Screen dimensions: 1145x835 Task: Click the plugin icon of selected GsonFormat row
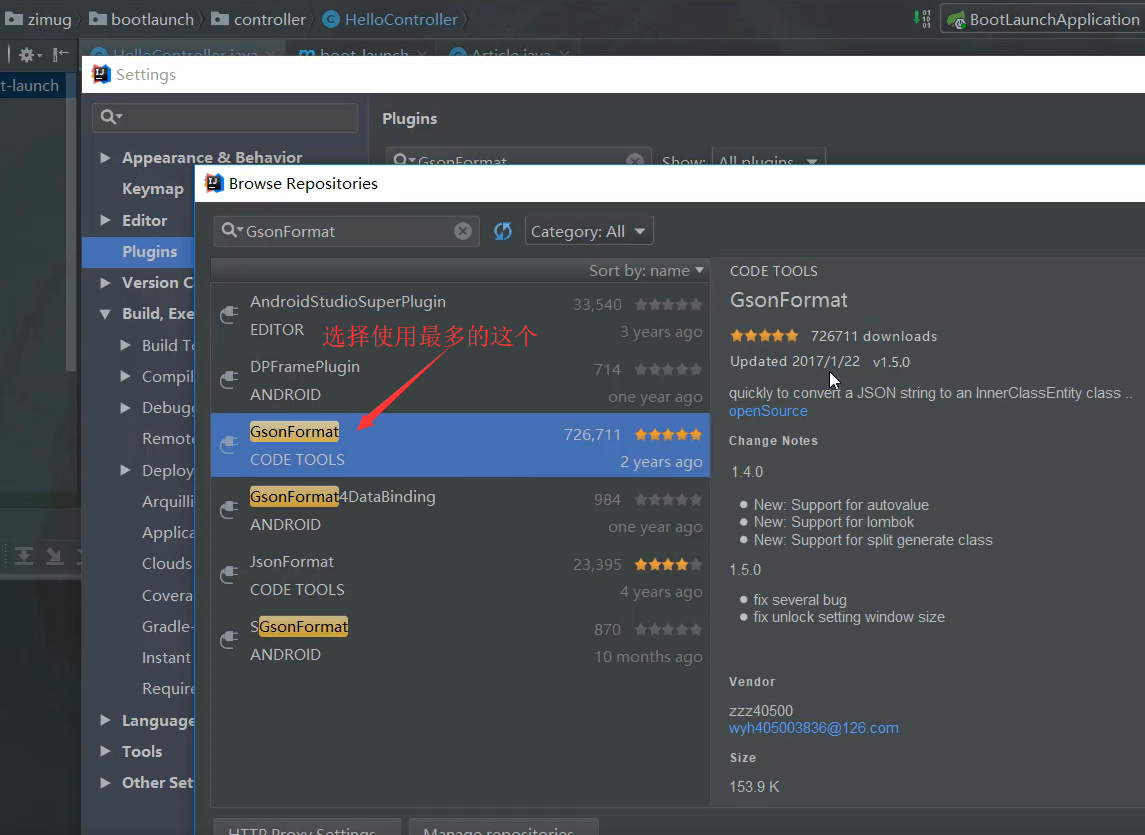(229, 445)
